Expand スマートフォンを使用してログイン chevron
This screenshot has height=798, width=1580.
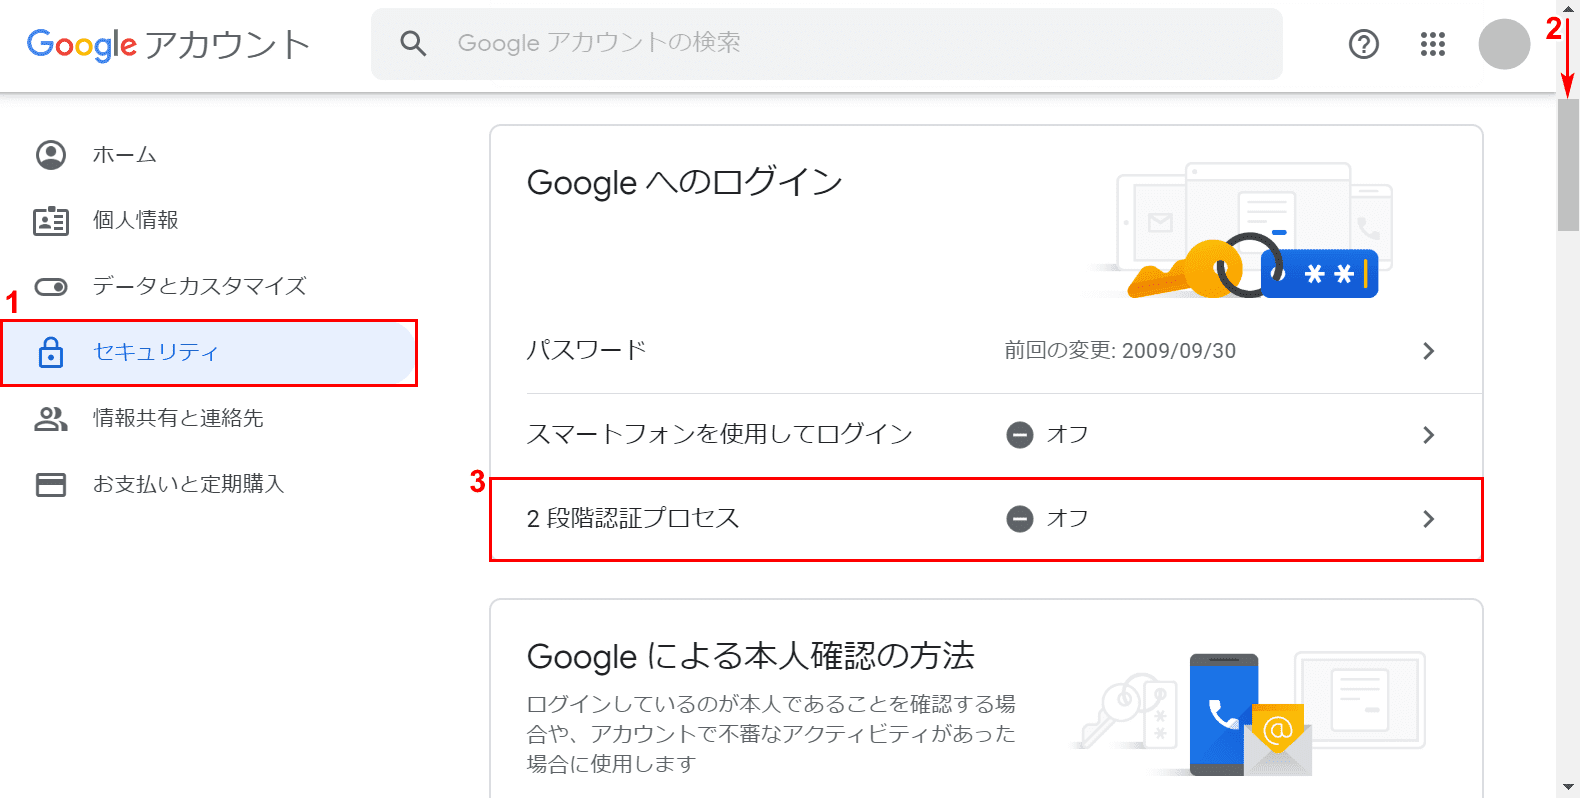[1429, 435]
